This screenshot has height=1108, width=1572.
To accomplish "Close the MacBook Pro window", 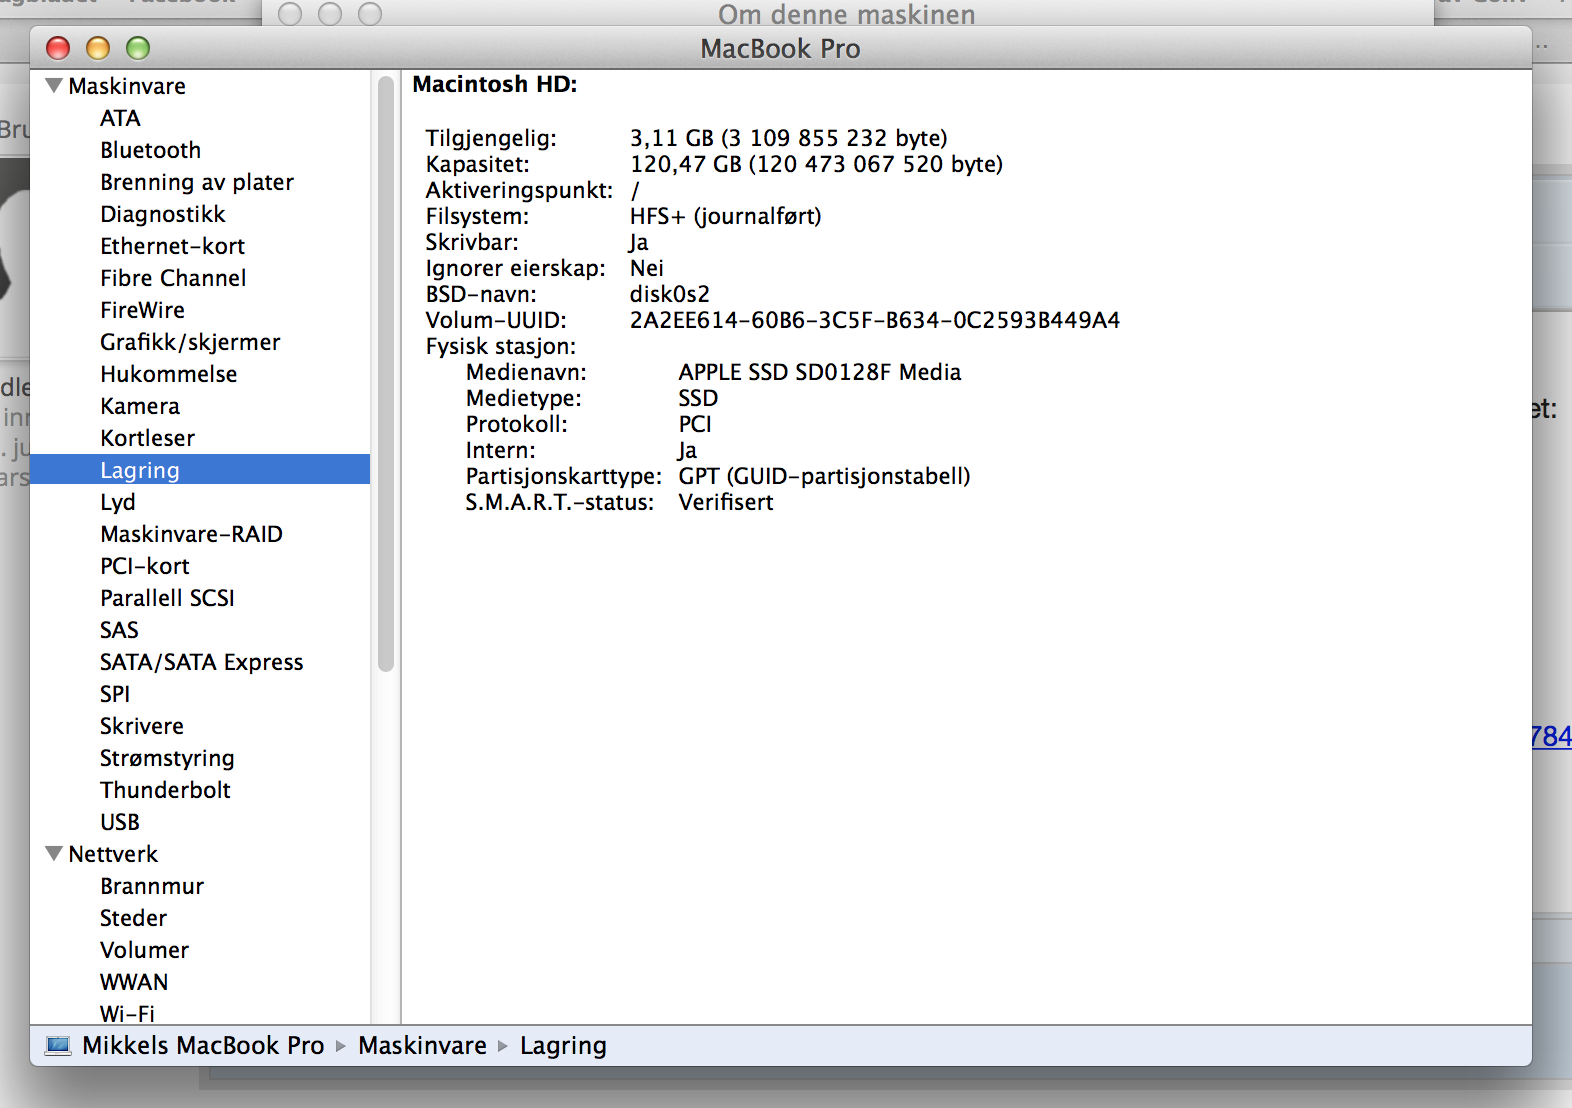I will tap(58, 48).
